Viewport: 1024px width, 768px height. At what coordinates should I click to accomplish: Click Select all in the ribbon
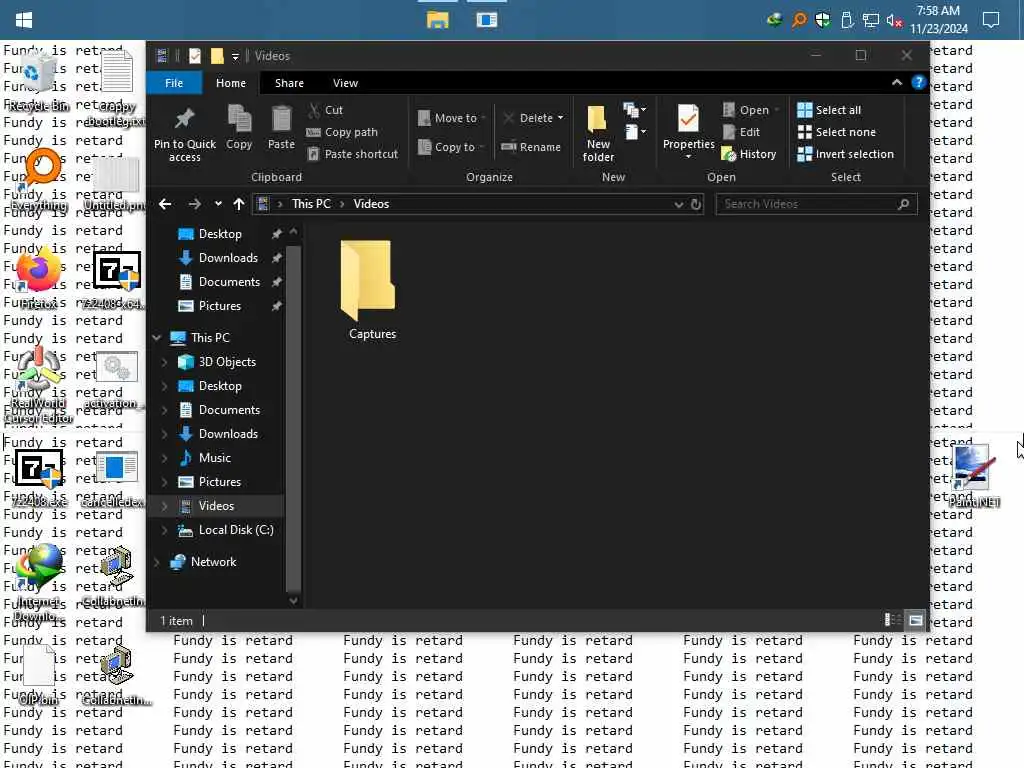coord(829,110)
